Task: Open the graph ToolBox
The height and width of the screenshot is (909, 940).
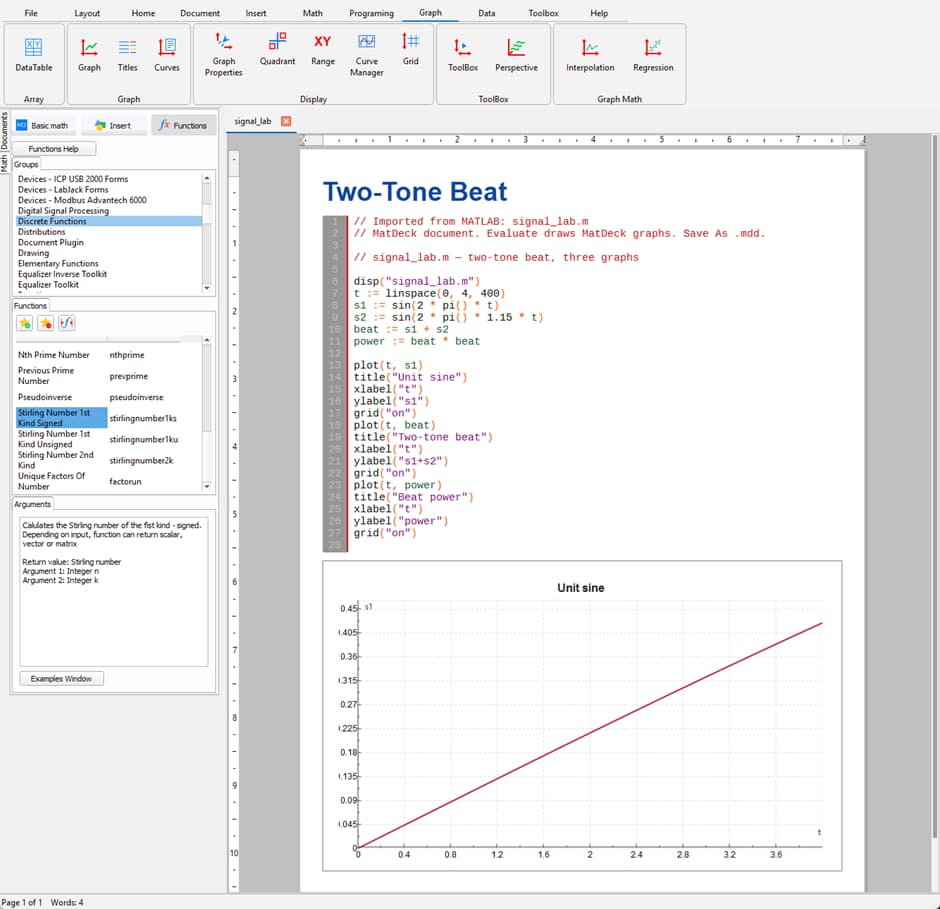Action: (463, 55)
